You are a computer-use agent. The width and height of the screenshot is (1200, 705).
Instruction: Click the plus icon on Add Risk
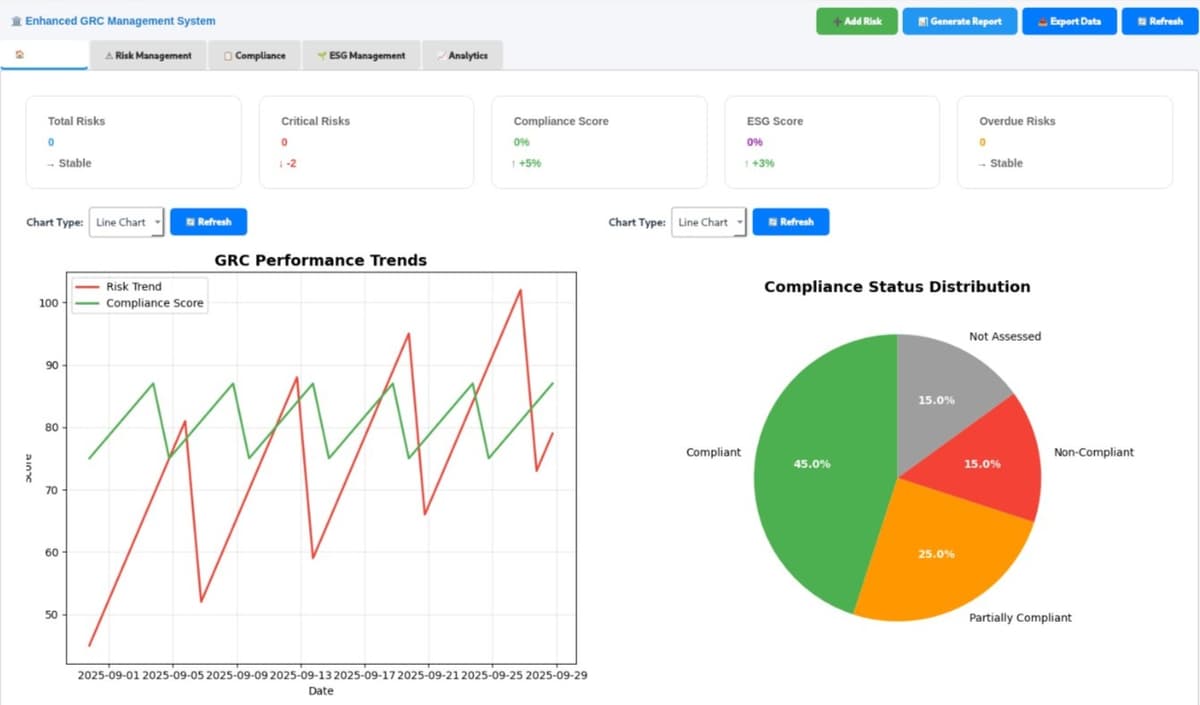click(836, 21)
